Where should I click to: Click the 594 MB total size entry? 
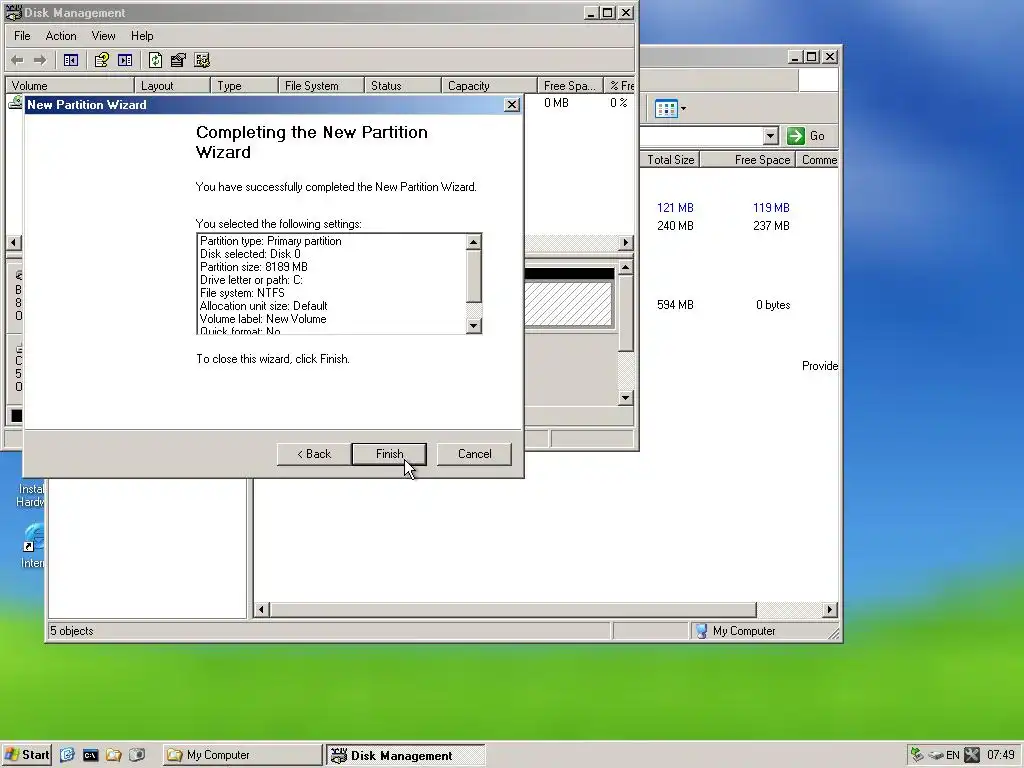[x=675, y=305]
